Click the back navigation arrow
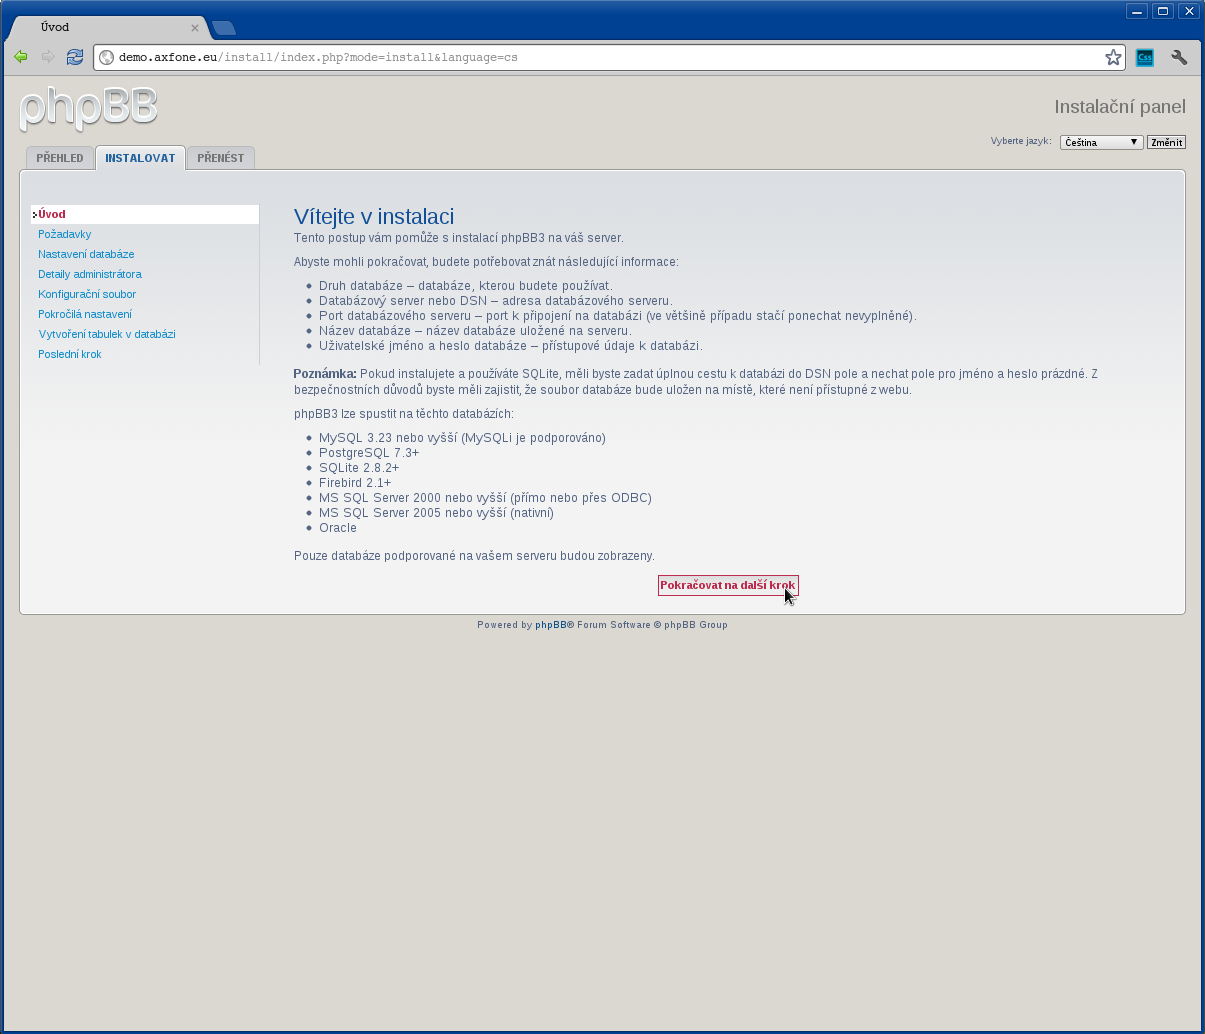The width and height of the screenshot is (1205, 1034). click(x=20, y=57)
